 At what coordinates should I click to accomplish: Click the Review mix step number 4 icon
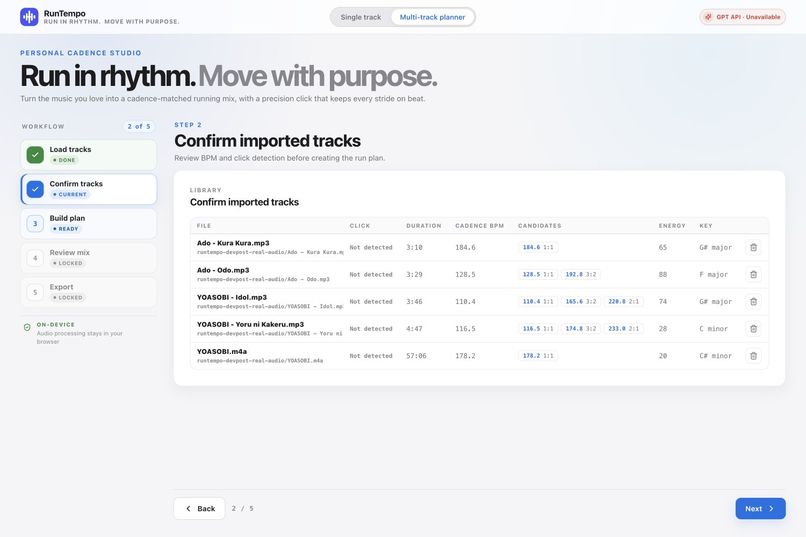pos(35,258)
